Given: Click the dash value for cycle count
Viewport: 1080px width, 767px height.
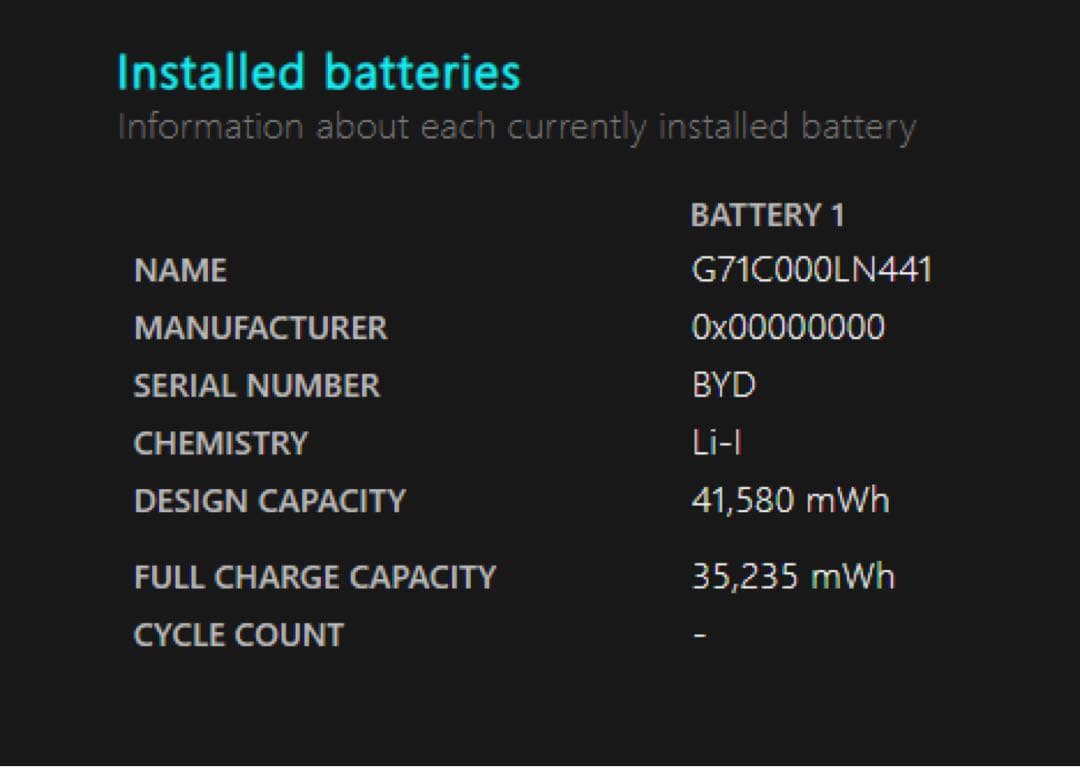Looking at the screenshot, I should [700, 635].
